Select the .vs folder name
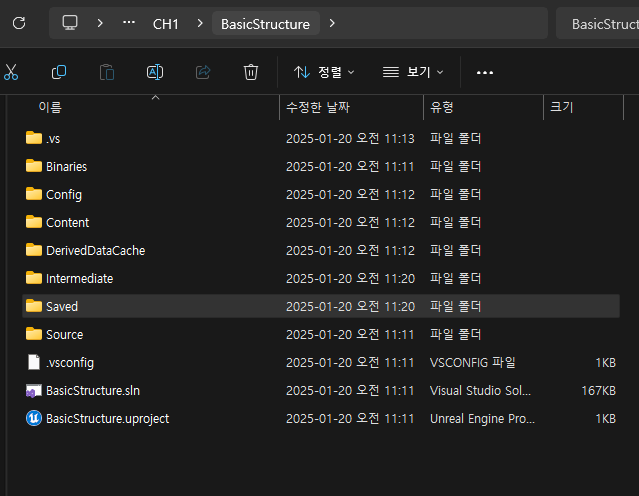The height and width of the screenshot is (496, 639). pos(53,139)
